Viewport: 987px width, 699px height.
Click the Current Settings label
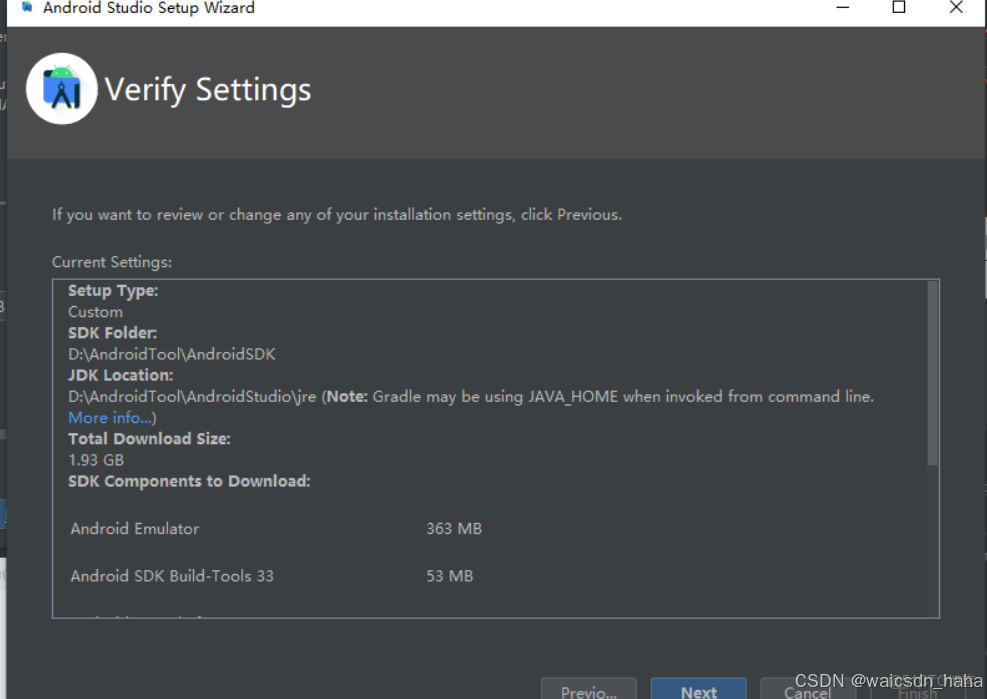click(x=111, y=262)
